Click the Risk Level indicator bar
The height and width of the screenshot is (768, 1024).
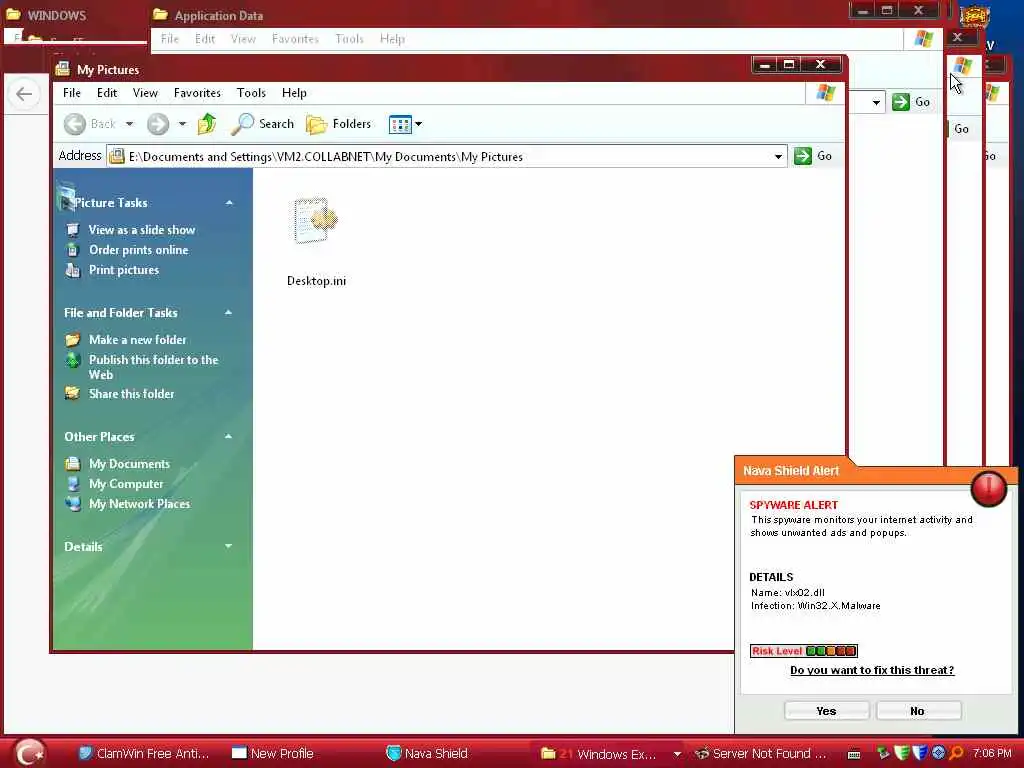pos(803,651)
